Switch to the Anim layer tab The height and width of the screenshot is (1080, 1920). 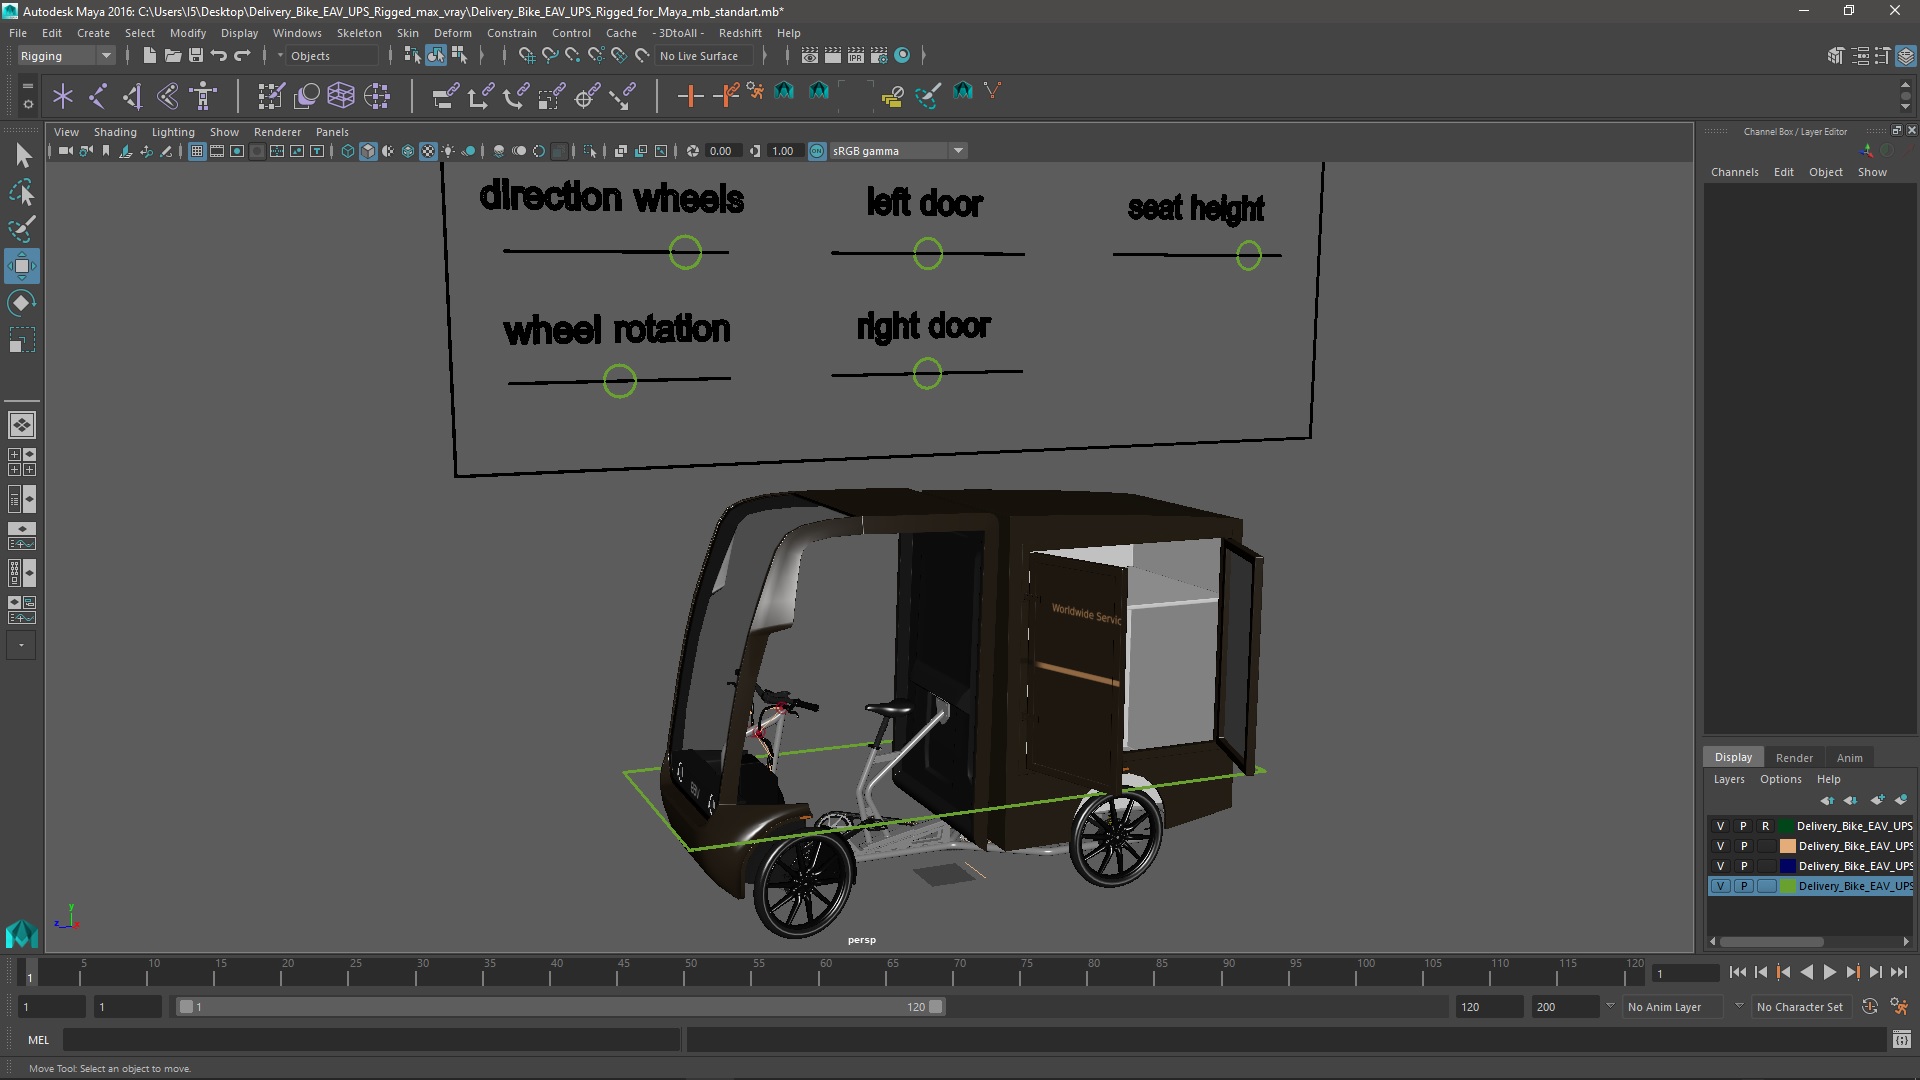1850,758
